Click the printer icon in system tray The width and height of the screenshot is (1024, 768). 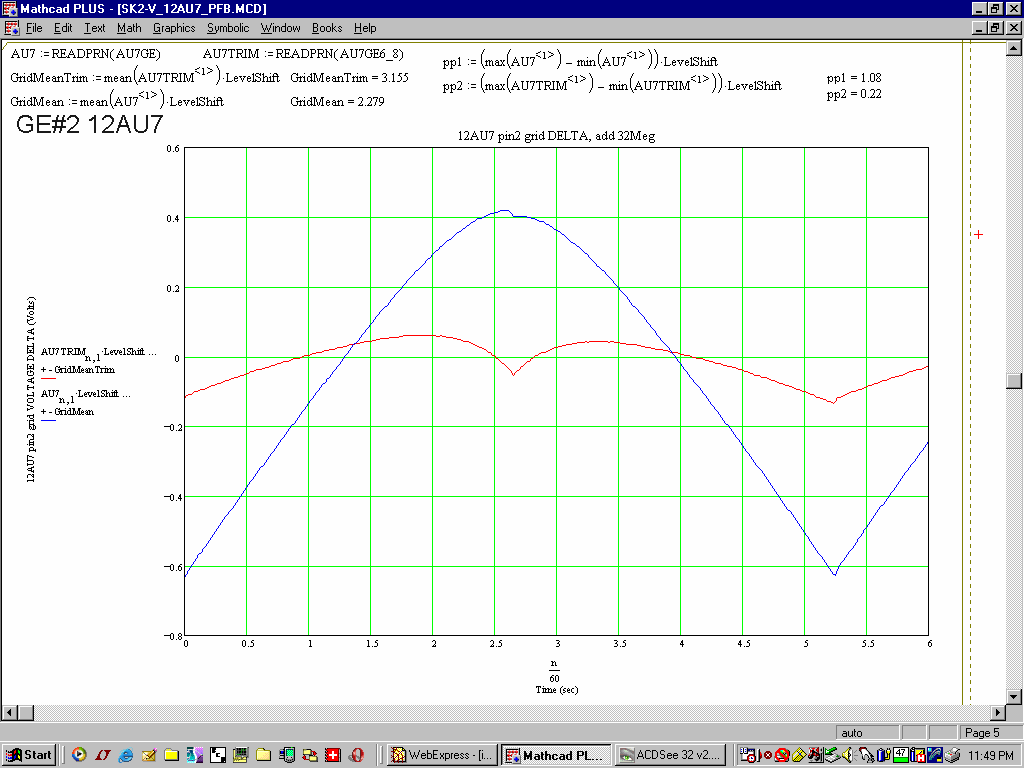coord(951,755)
